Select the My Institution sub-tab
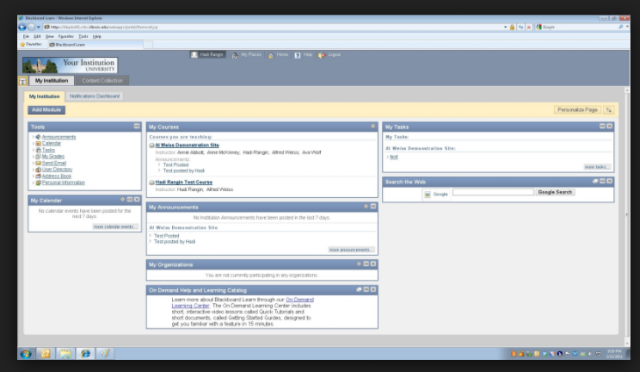Image resolution: width=640 pixels, height=372 pixels. pyautogui.click(x=44, y=96)
